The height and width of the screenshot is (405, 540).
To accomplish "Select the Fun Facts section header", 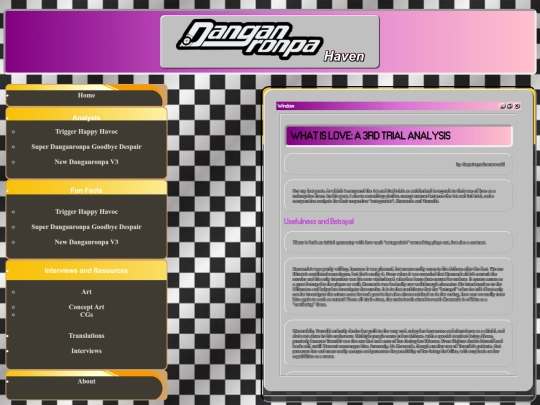I will click(x=86, y=190).
